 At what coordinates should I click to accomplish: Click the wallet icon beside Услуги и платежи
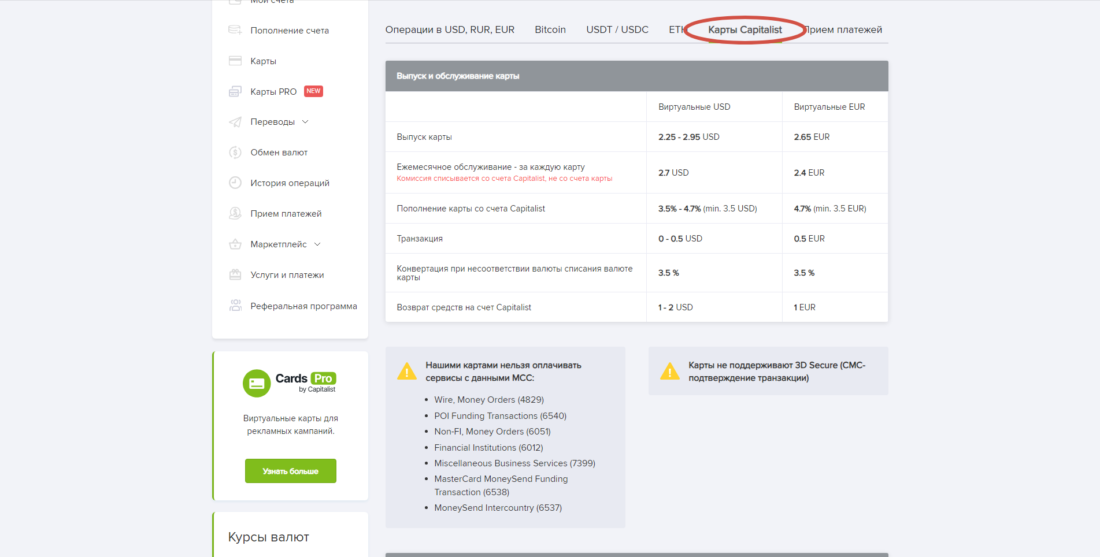235,275
